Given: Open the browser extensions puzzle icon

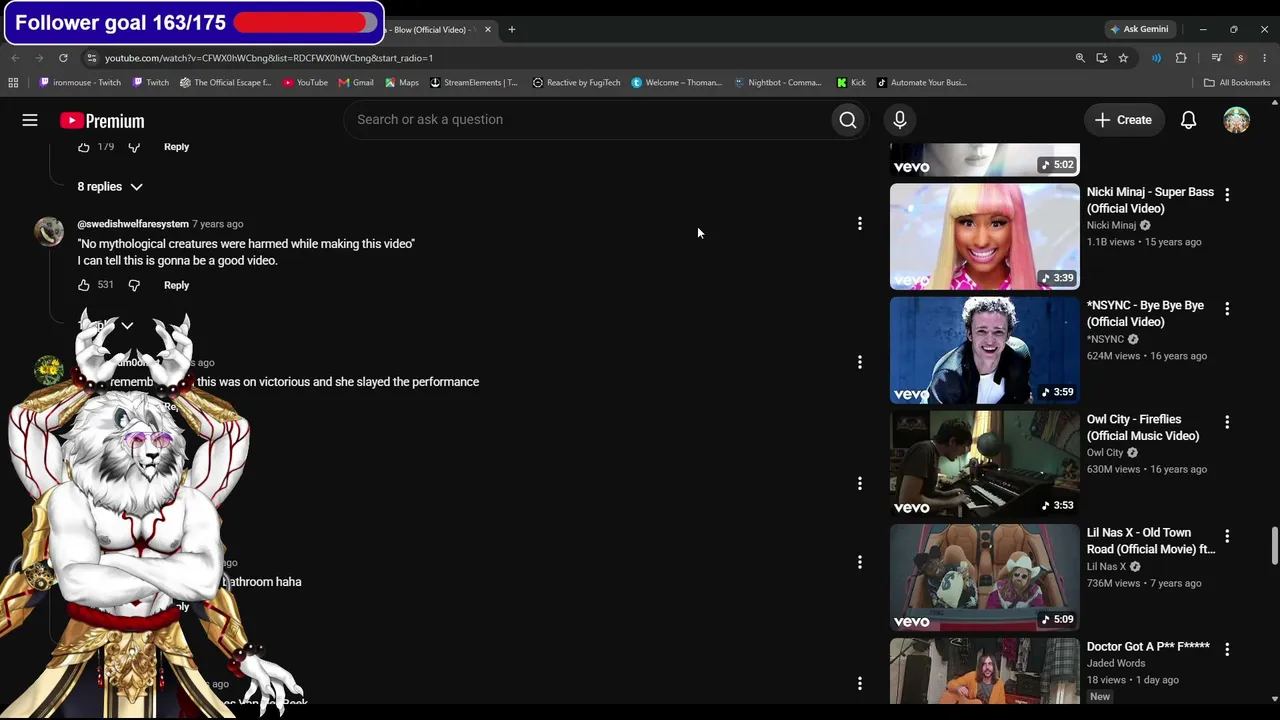Looking at the screenshot, I should click(x=1181, y=58).
